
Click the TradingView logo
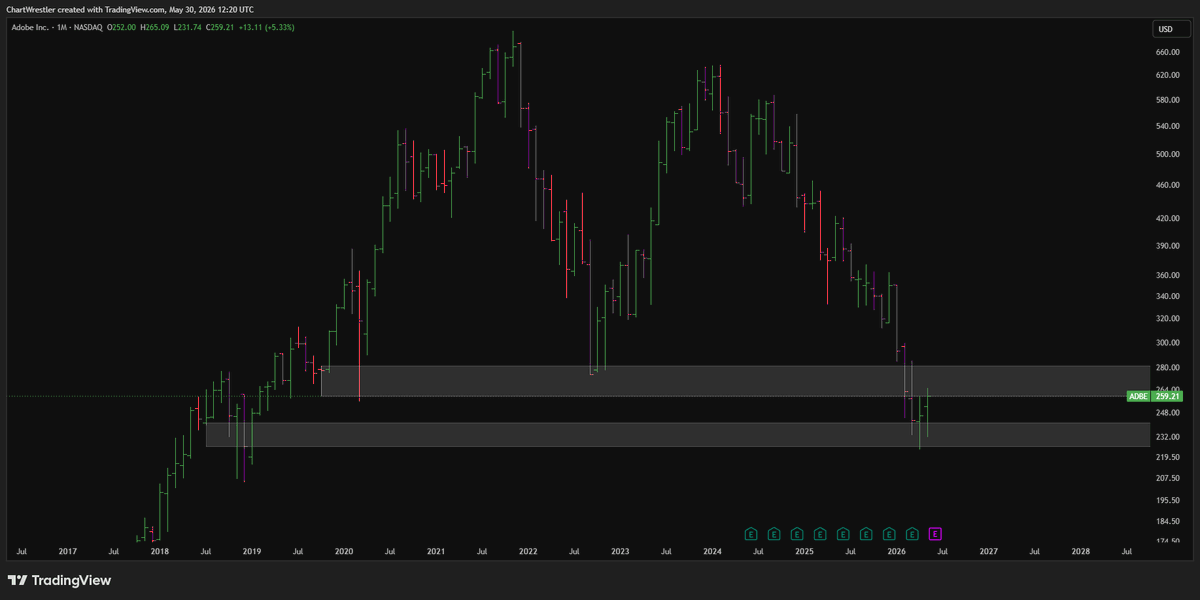60,580
